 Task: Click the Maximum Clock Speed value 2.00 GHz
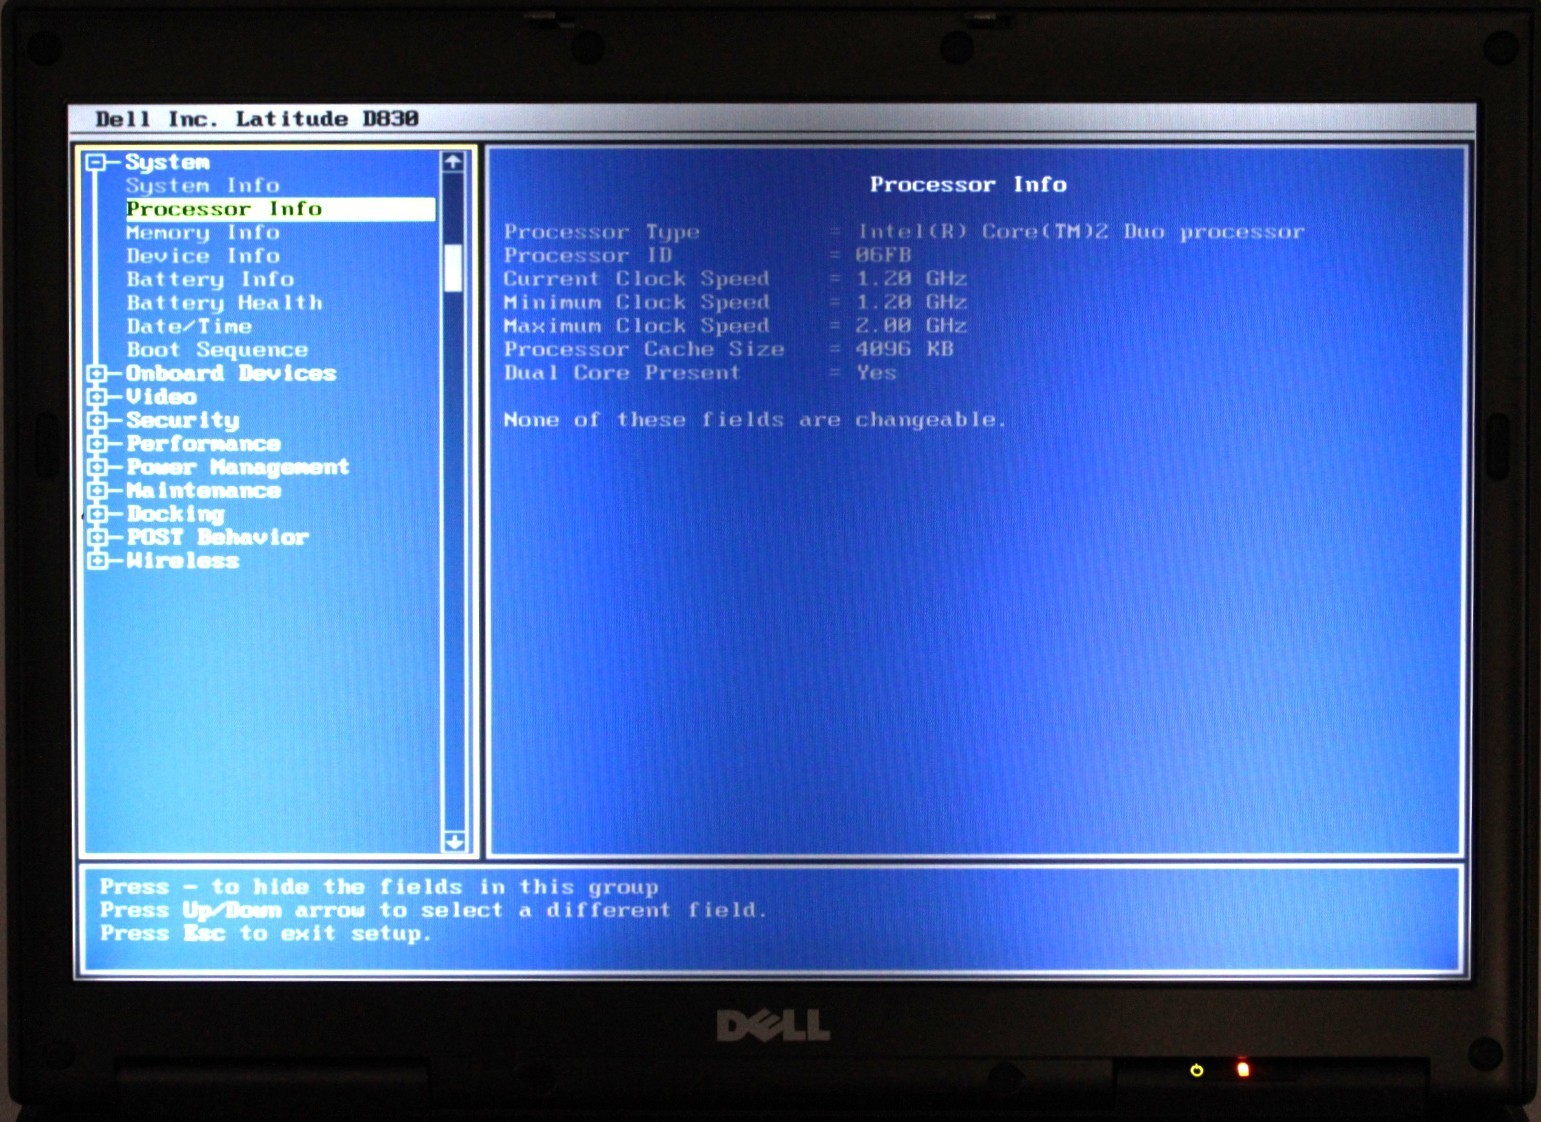[911, 326]
